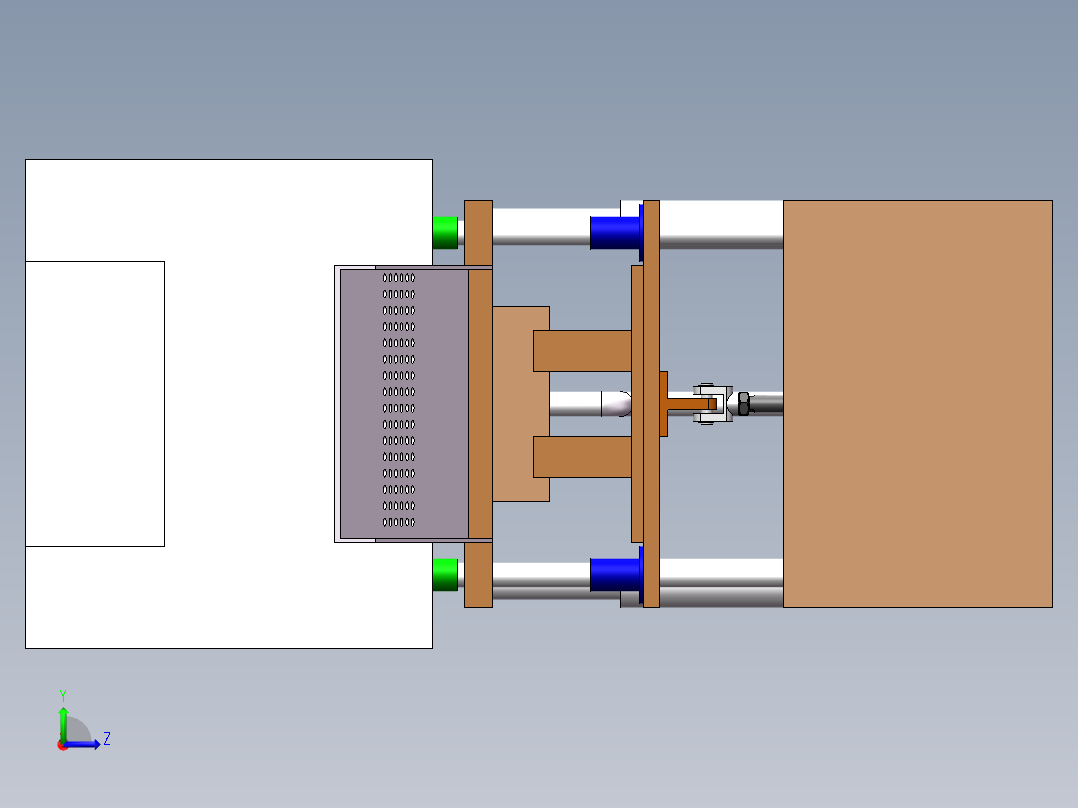Click the red origin point of the triad
The image size is (1078, 808).
click(x=62, y=745)
